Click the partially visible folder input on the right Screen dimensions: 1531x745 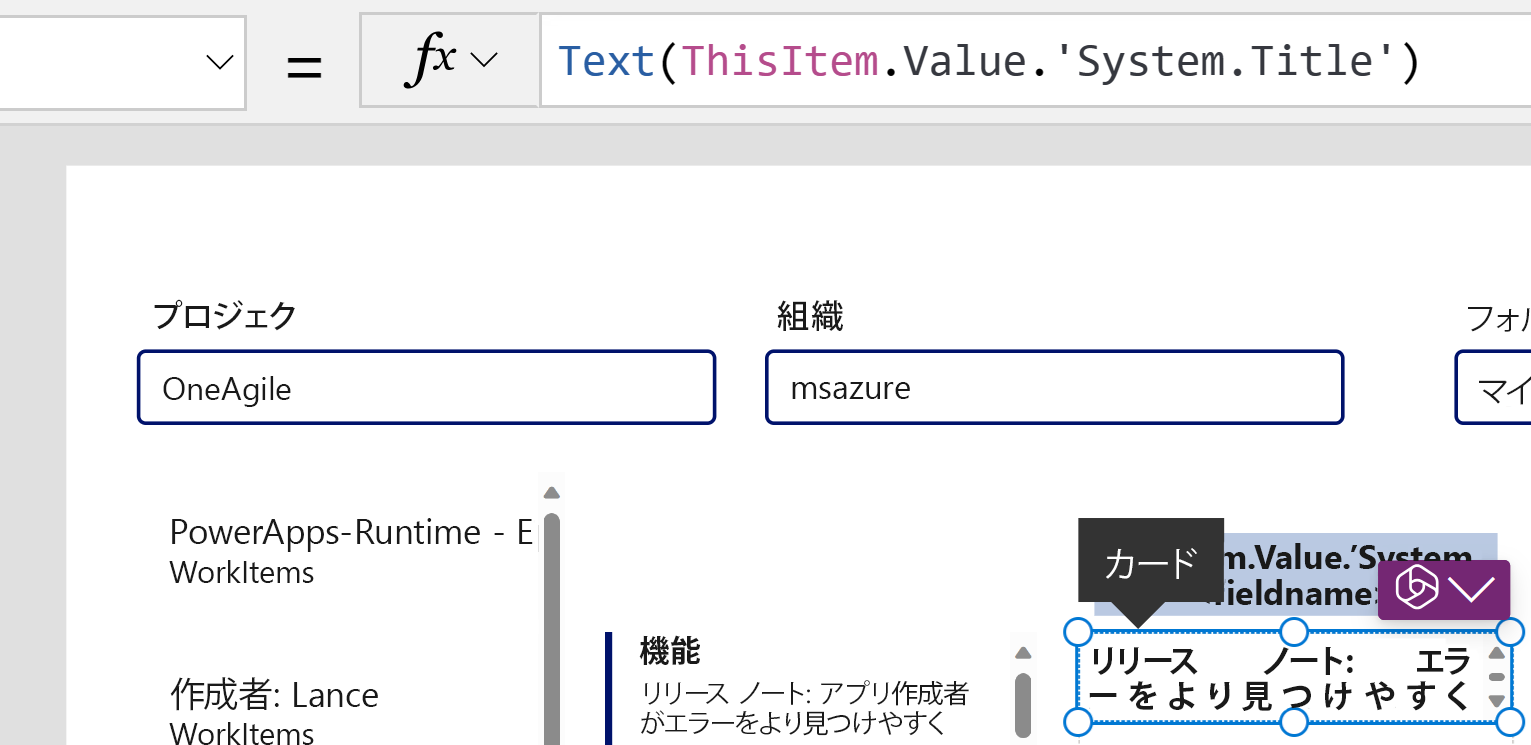tap(1493, 387)
